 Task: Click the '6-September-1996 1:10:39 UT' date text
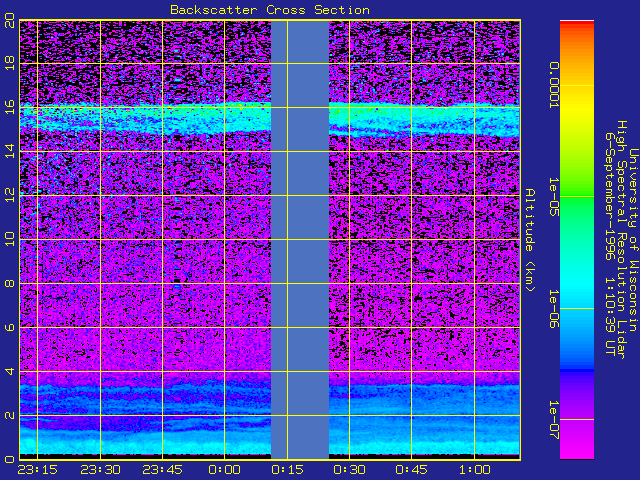coord(610,244)
